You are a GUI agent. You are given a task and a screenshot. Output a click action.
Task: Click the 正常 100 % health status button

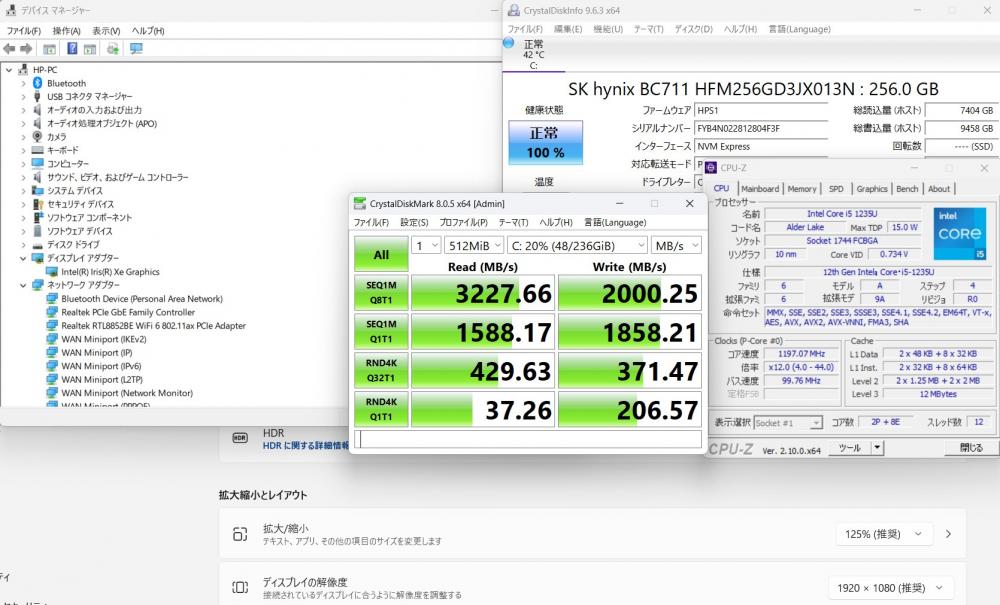pyautogui.click(x=545, y=143)
